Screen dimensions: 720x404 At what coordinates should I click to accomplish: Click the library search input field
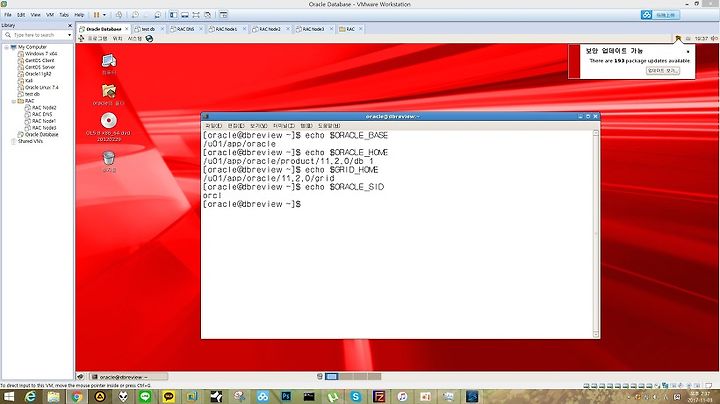point(38,35)
